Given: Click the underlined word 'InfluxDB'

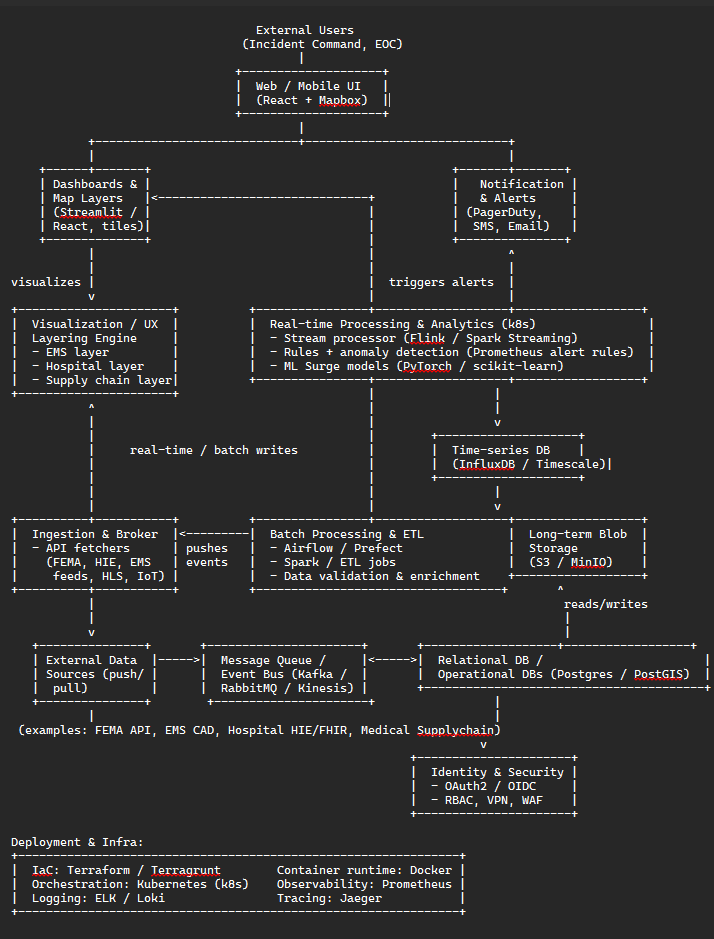Looking at the screenshot, I should (487, 464).
